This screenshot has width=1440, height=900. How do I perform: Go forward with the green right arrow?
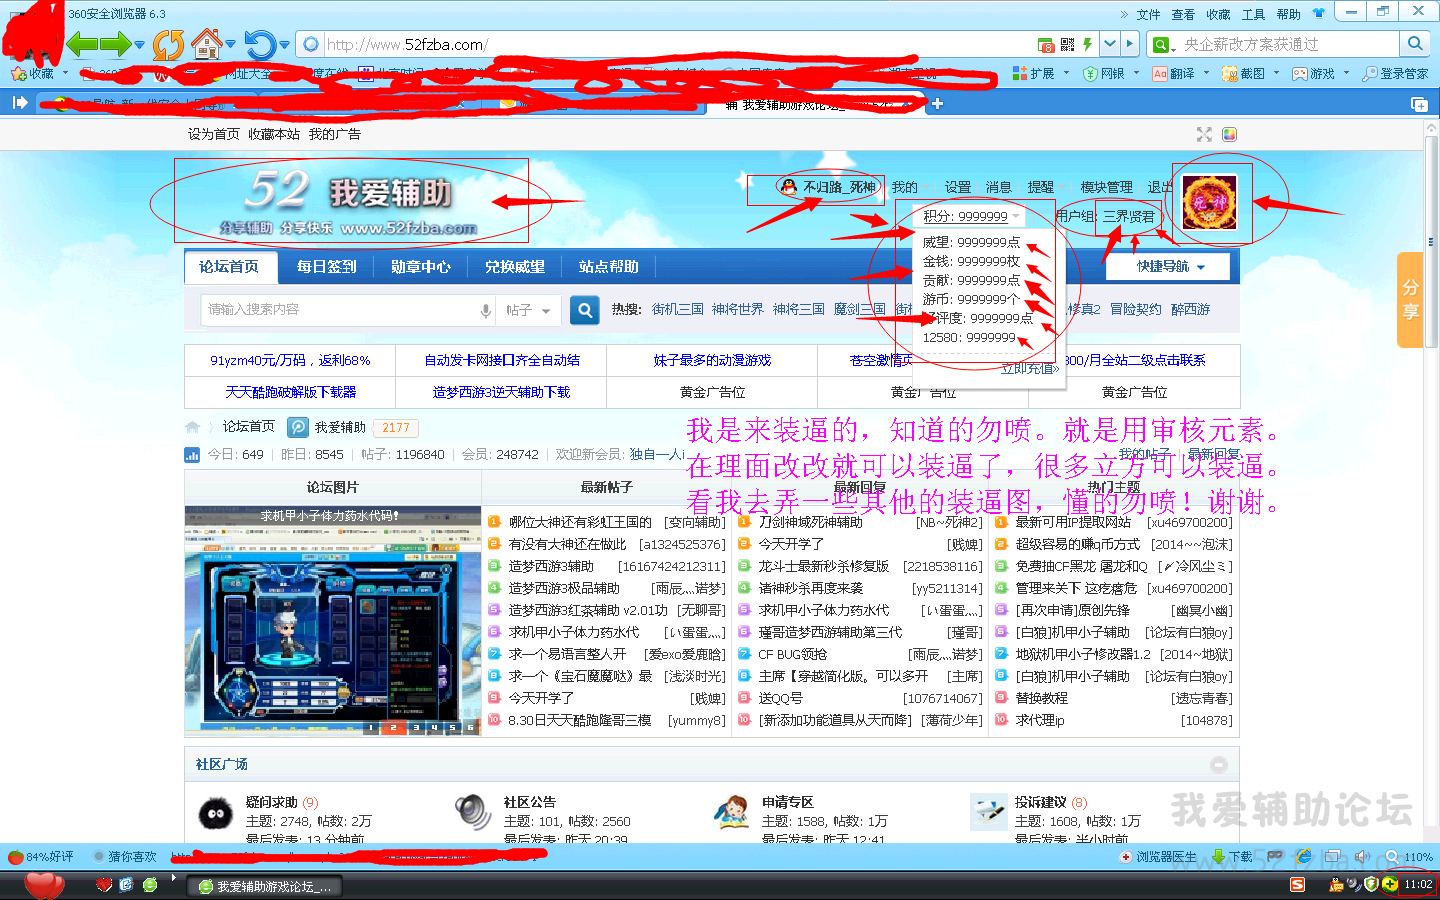115,44
